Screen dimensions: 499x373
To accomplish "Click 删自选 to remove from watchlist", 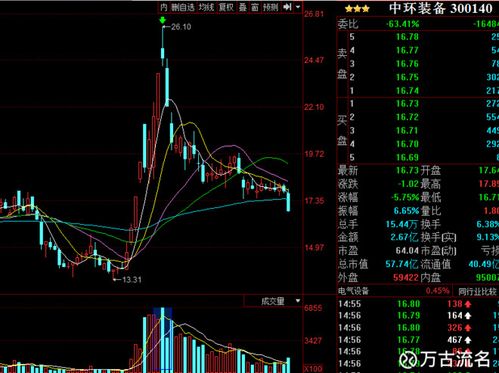I will (x=182, y=7).
